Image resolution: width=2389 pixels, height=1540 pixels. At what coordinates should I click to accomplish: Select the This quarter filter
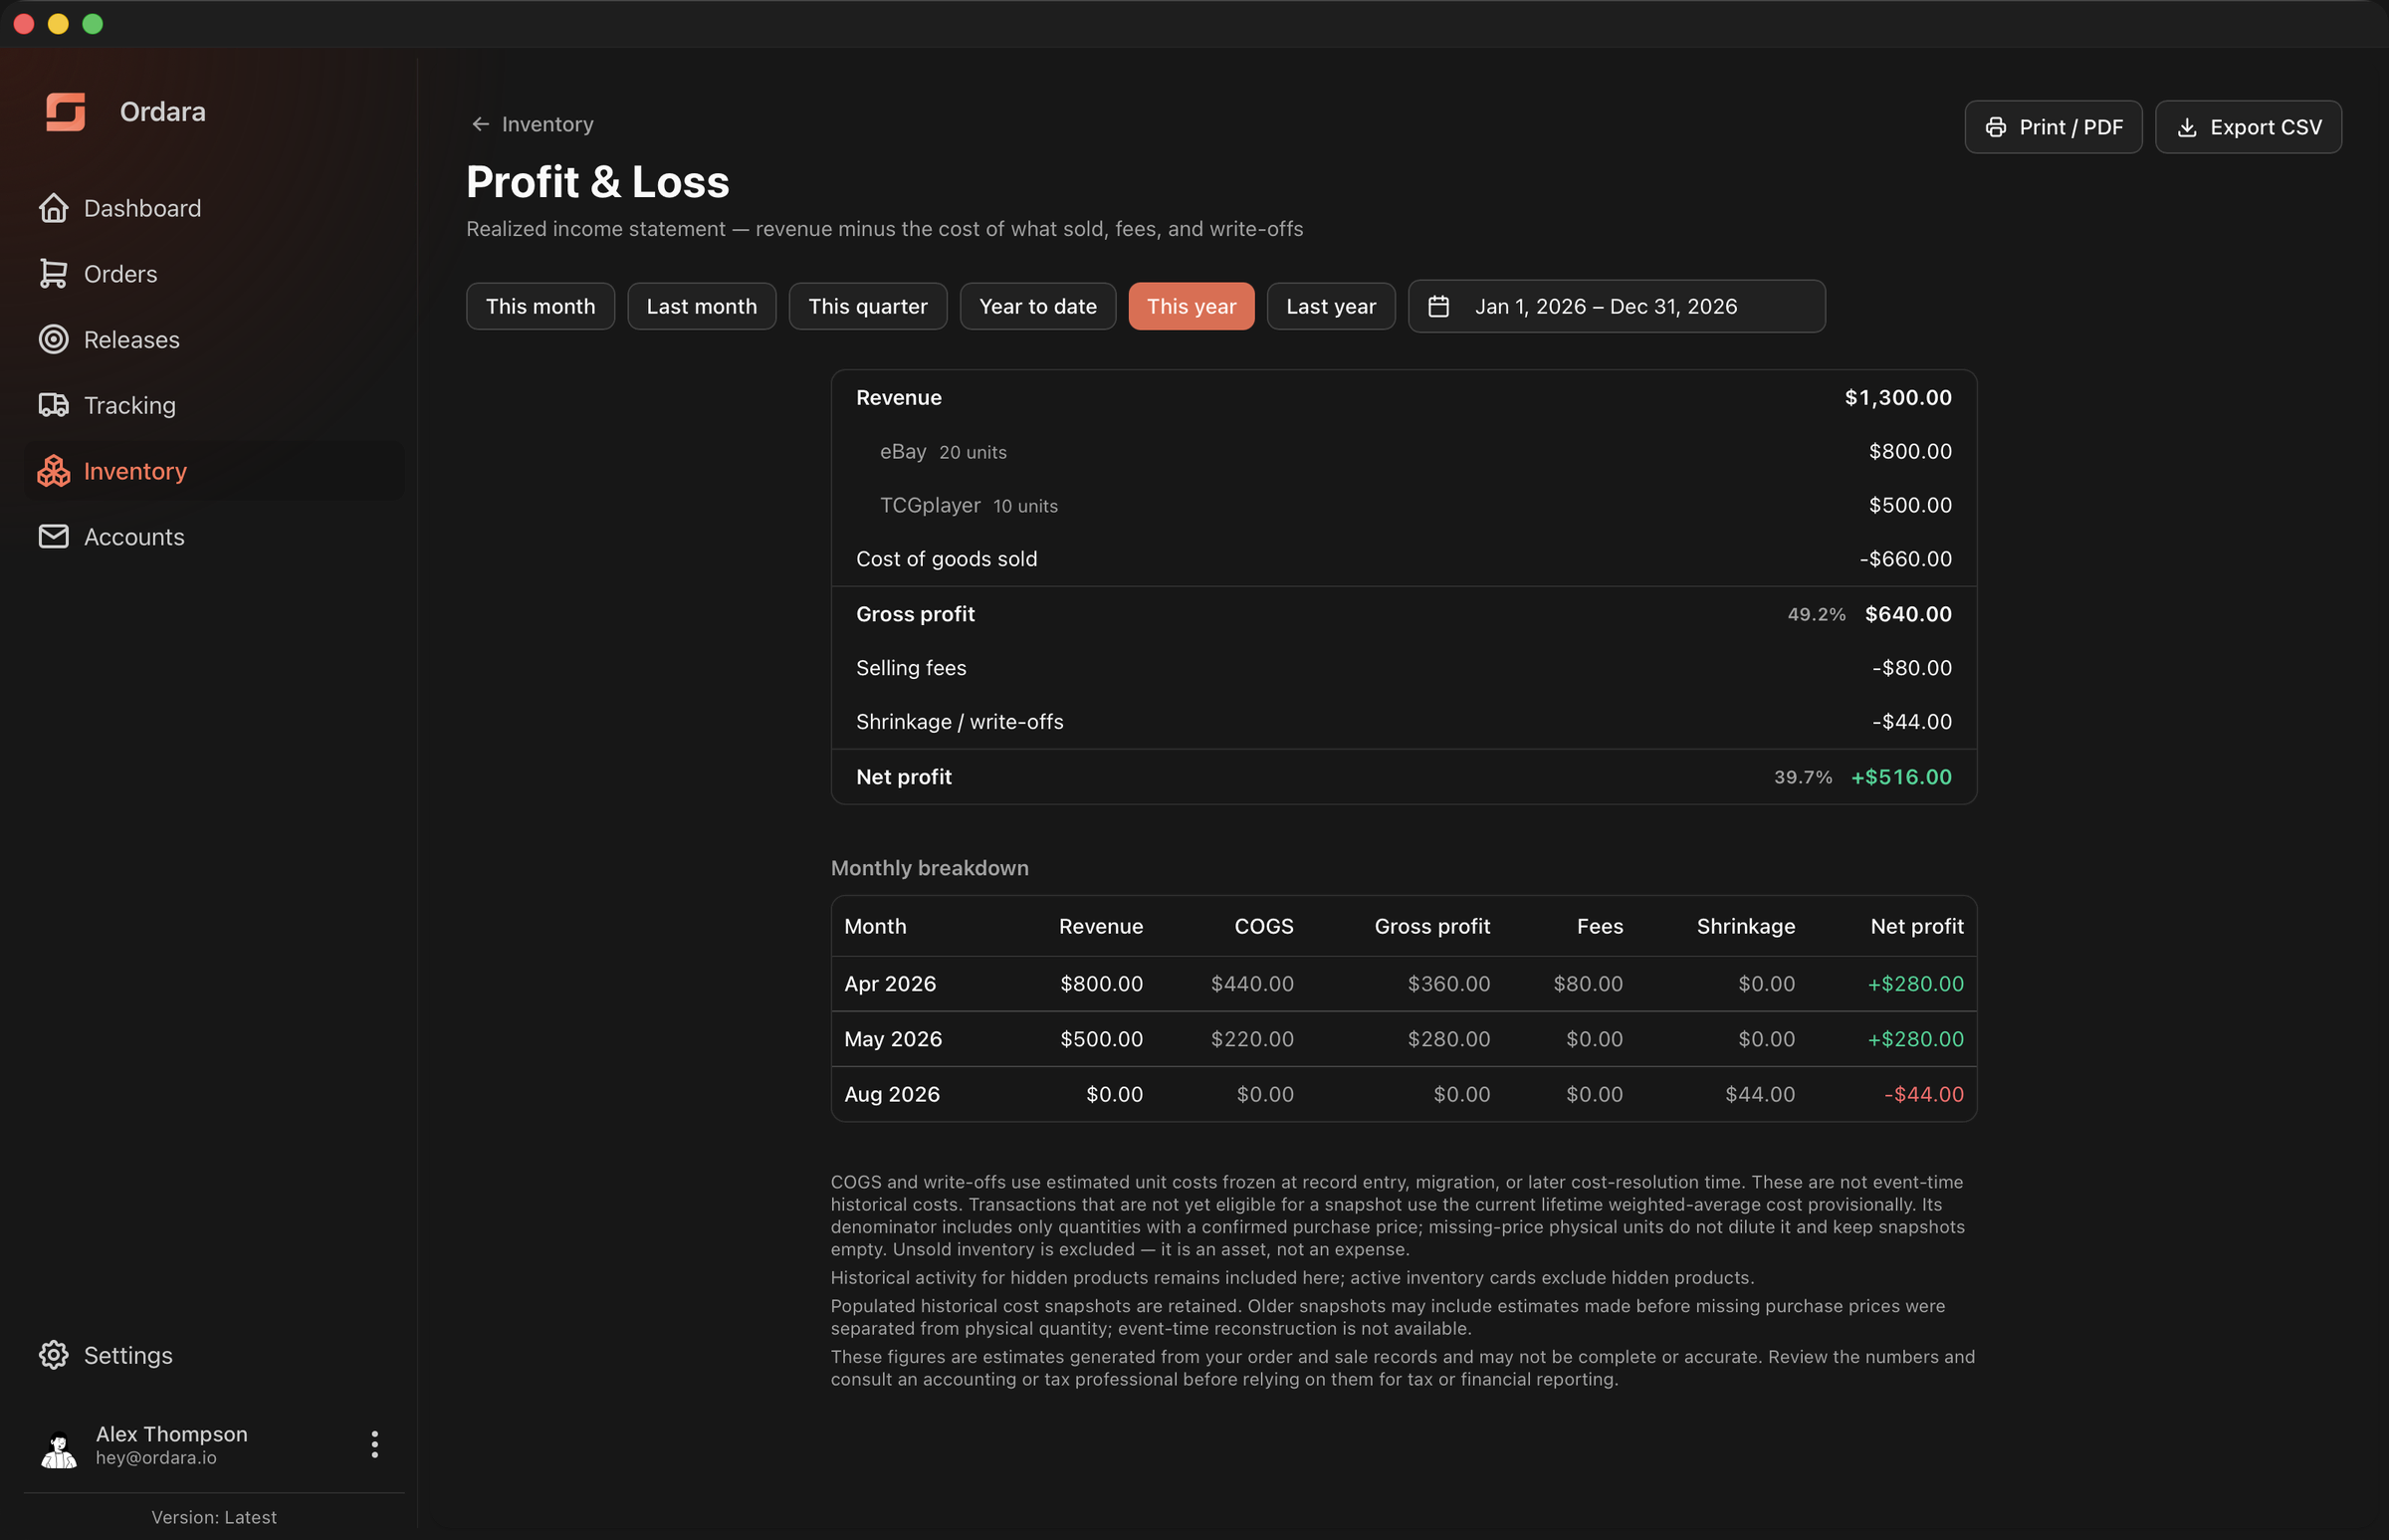pos(867,306)
